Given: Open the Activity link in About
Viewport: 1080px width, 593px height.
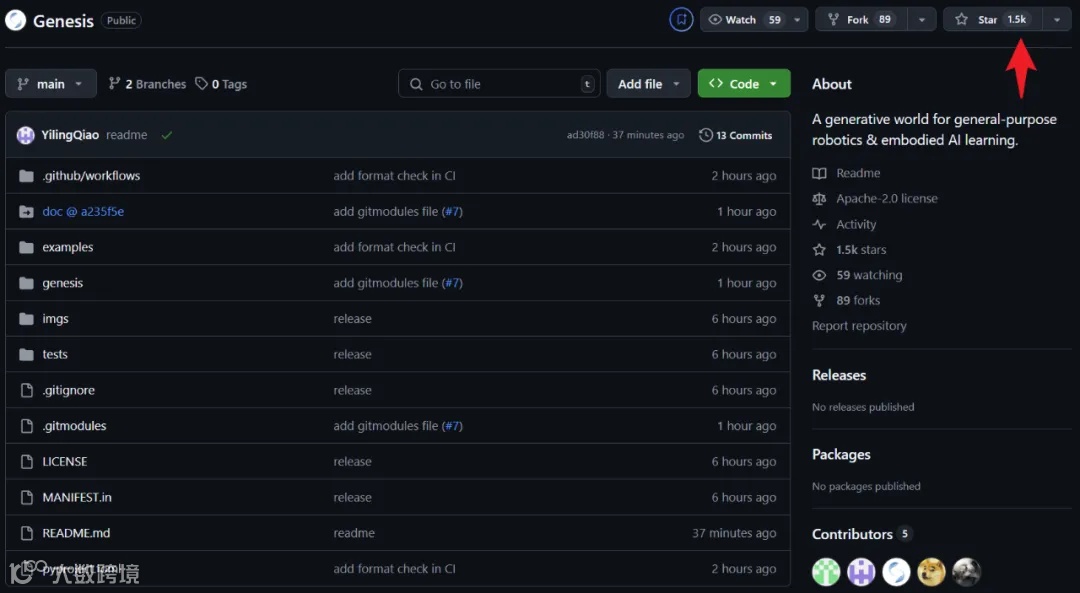Looking at the screenshot, I should pos(844,225).
